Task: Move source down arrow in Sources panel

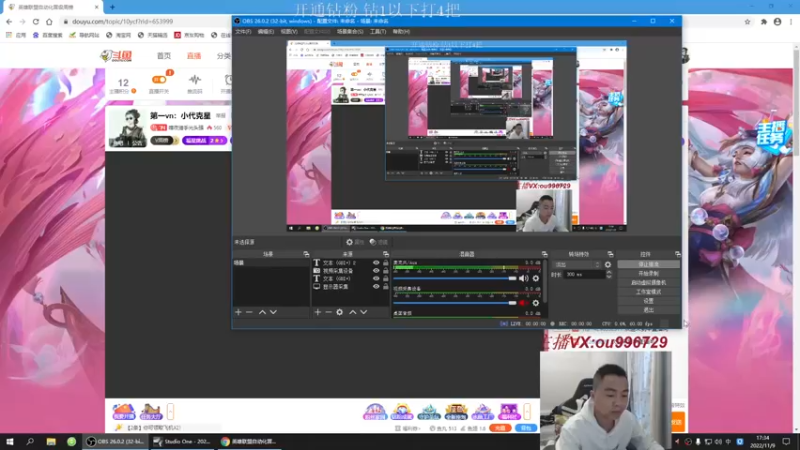Action: (x=364, y=312)
